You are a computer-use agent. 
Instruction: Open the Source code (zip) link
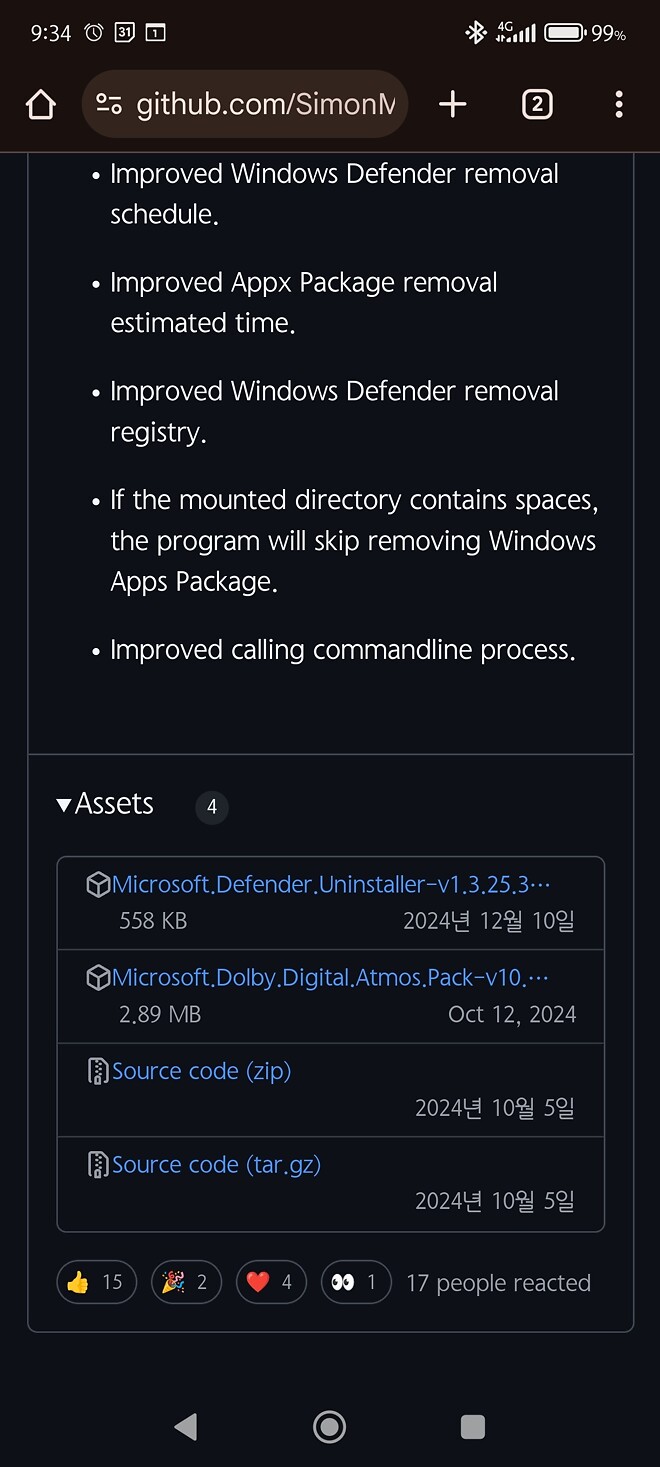pyautogui.click(x=202, y=1070)
